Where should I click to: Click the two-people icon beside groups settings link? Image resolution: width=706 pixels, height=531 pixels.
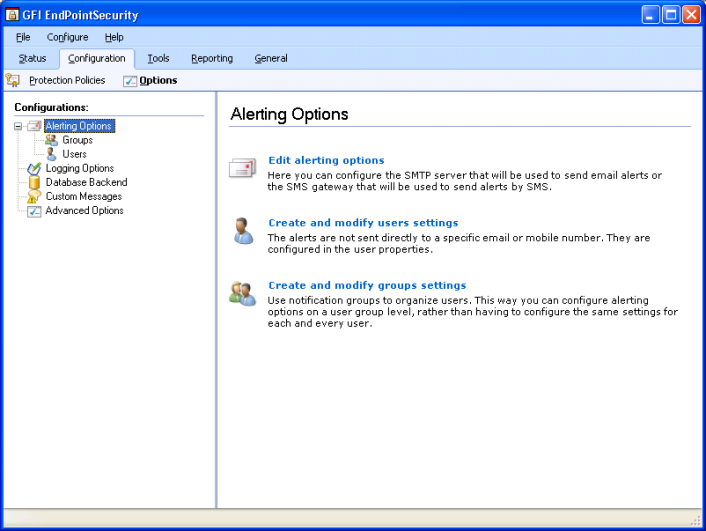tap(243, 294)
